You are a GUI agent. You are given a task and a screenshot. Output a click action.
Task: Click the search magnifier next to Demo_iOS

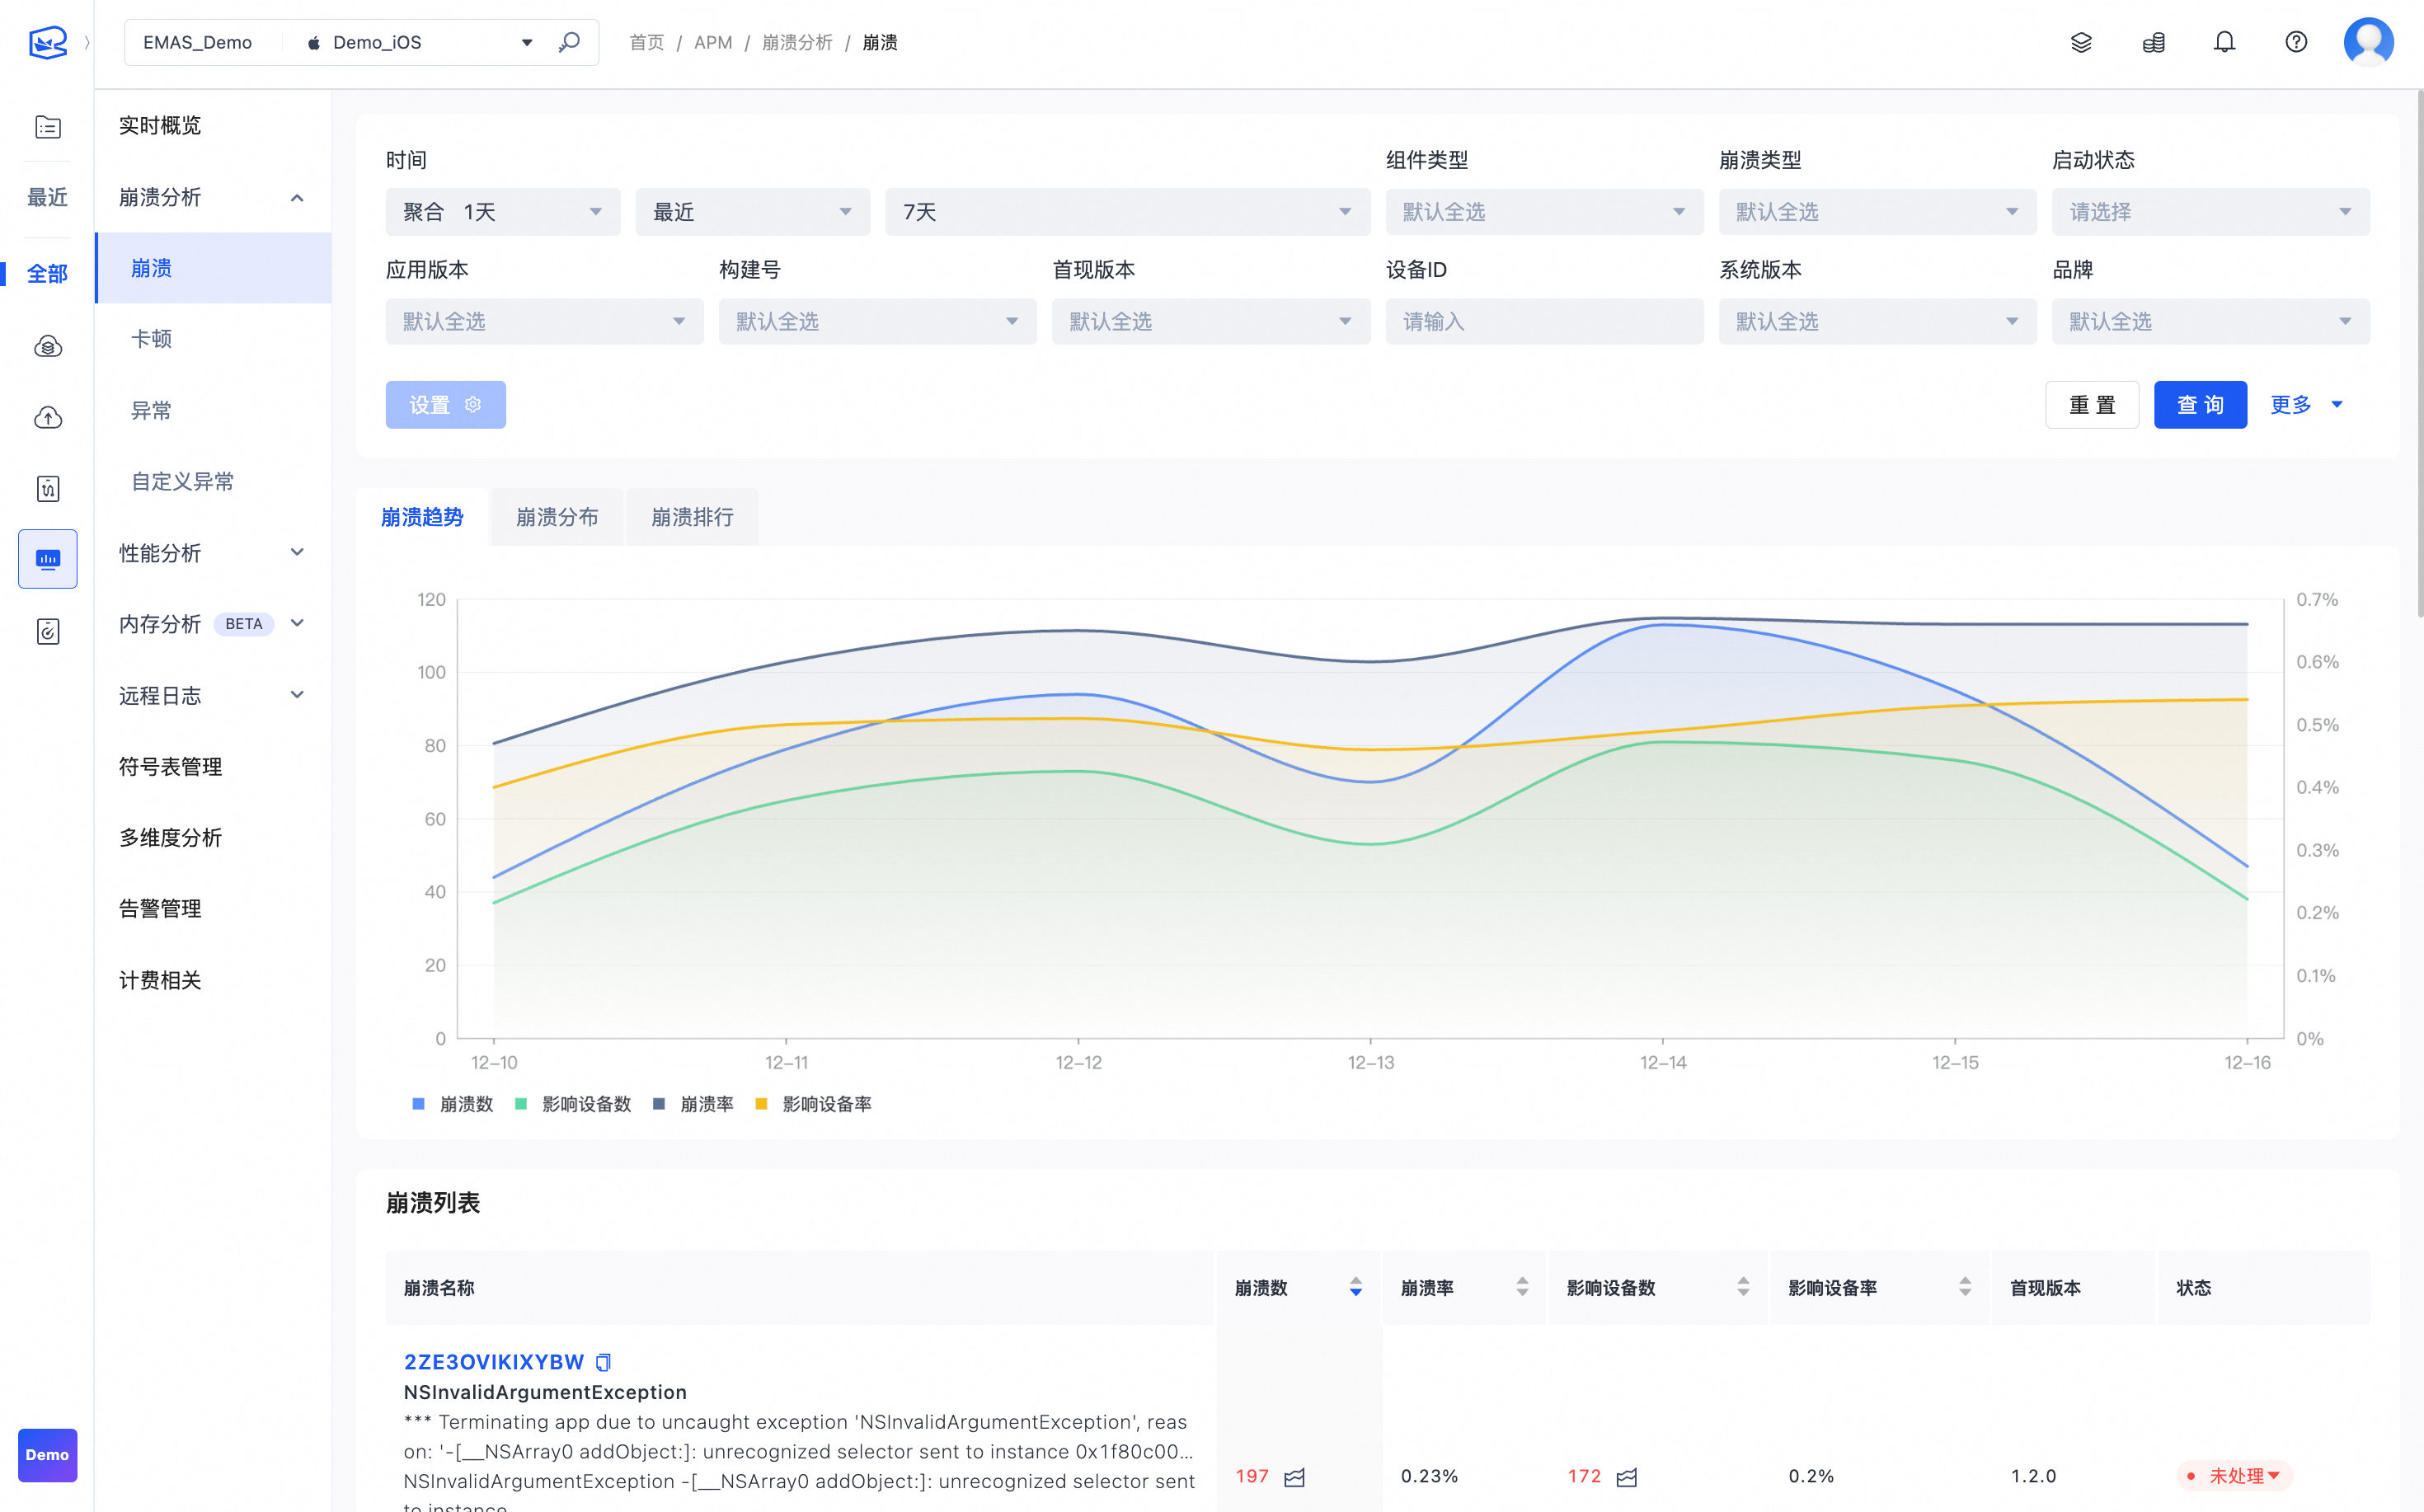click(x=569, y=42)
